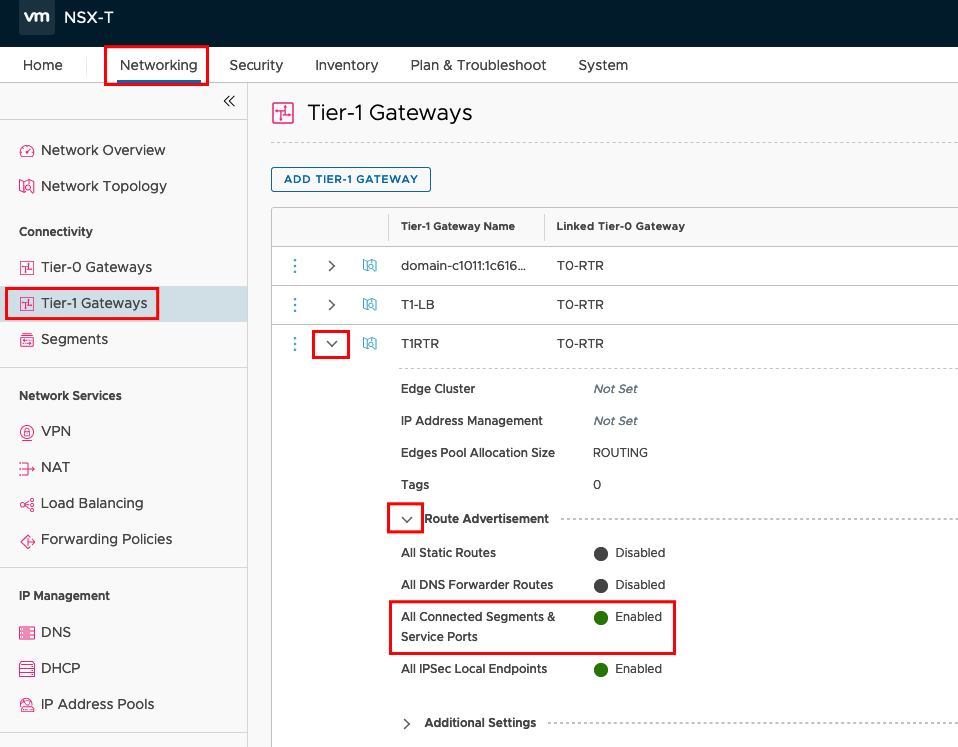958x747 pixels.
Task: Click the Tier-1 Gateways sidebar icon
Action: 27,304
